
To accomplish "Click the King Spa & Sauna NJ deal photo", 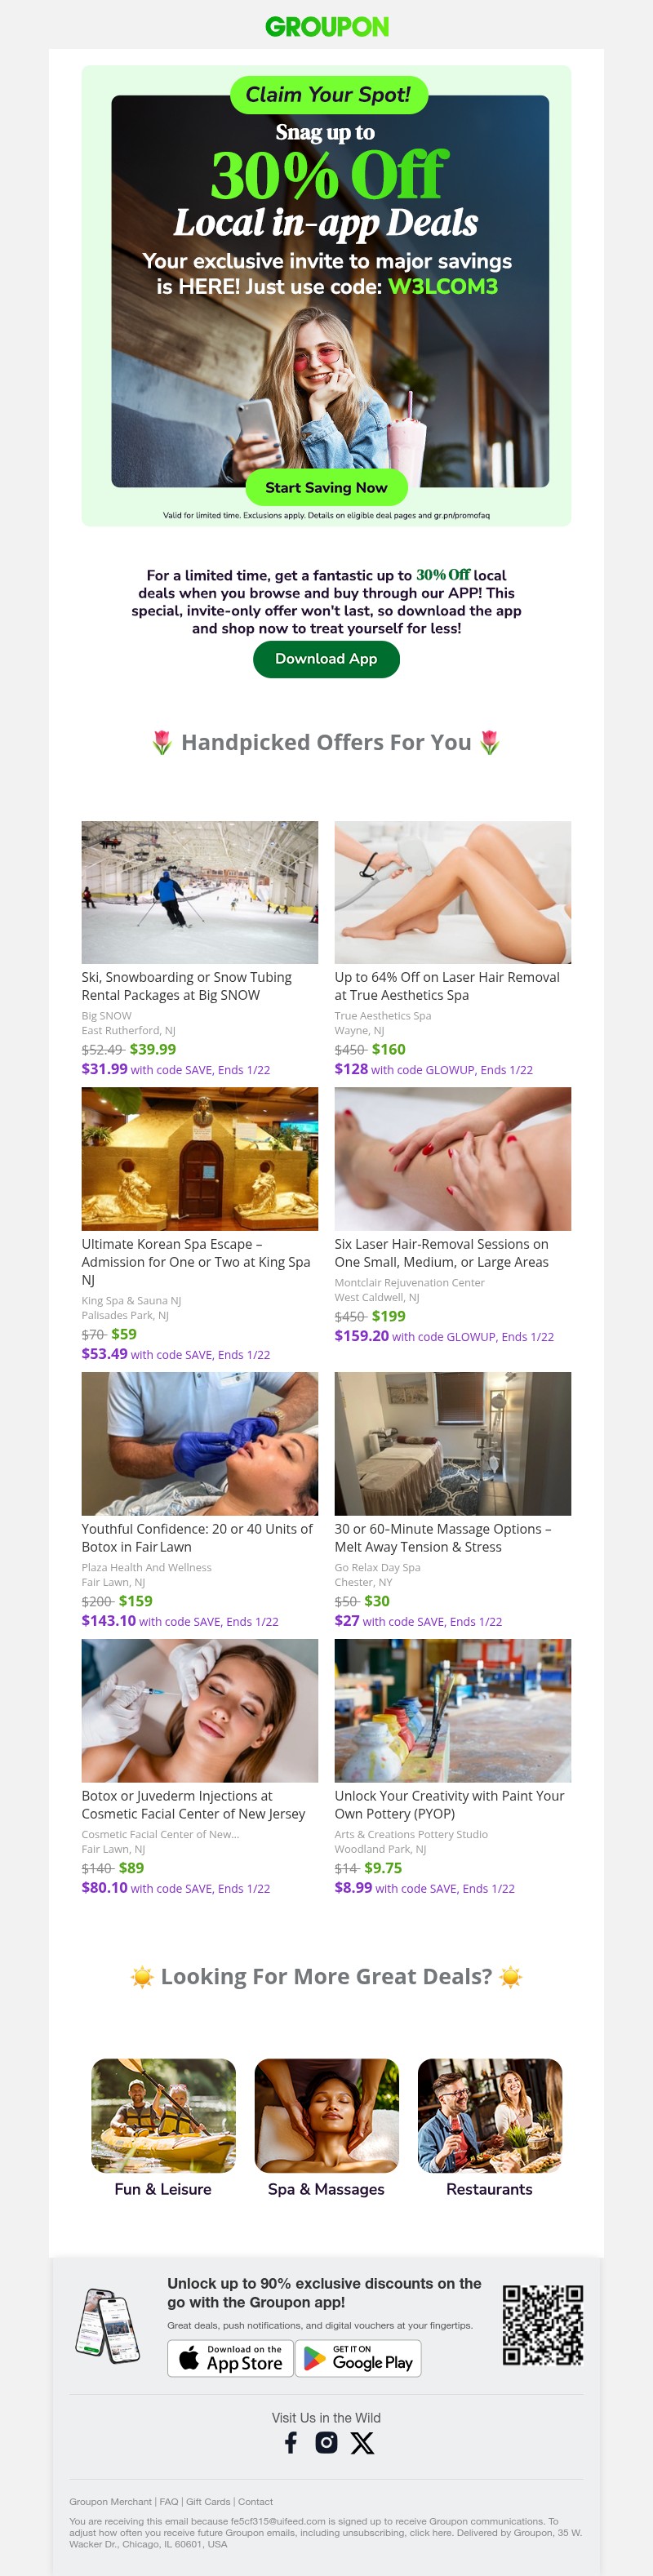I will [199, 1158].
